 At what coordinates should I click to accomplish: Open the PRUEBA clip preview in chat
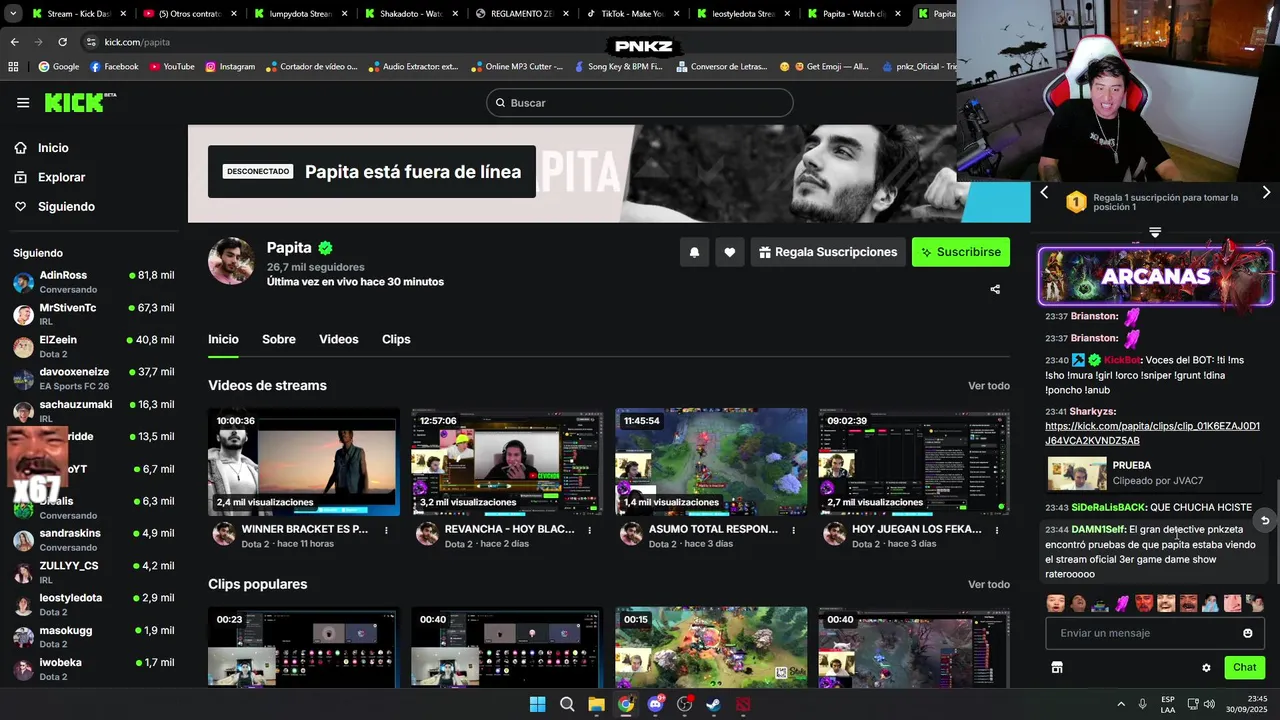pyautogui.click(x=1155, y=473)
